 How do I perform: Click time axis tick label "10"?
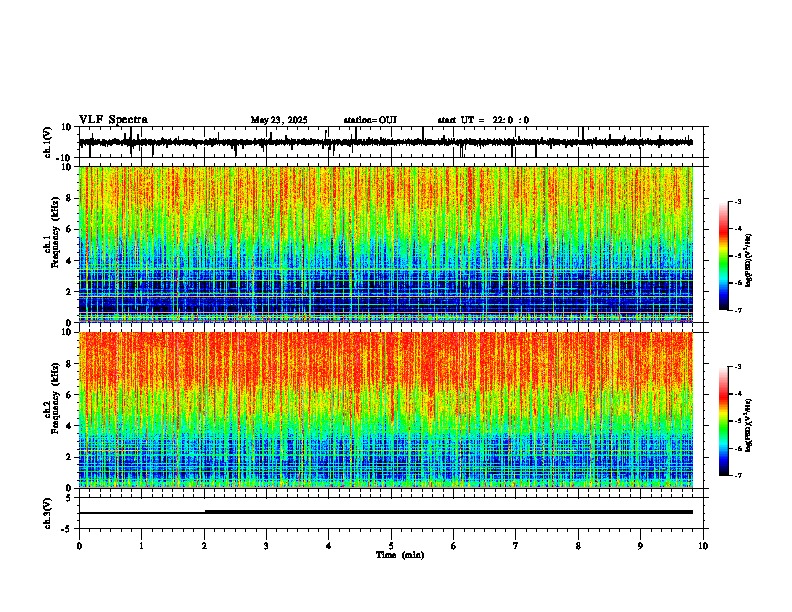pyautogui.click(x=703, y=546)
